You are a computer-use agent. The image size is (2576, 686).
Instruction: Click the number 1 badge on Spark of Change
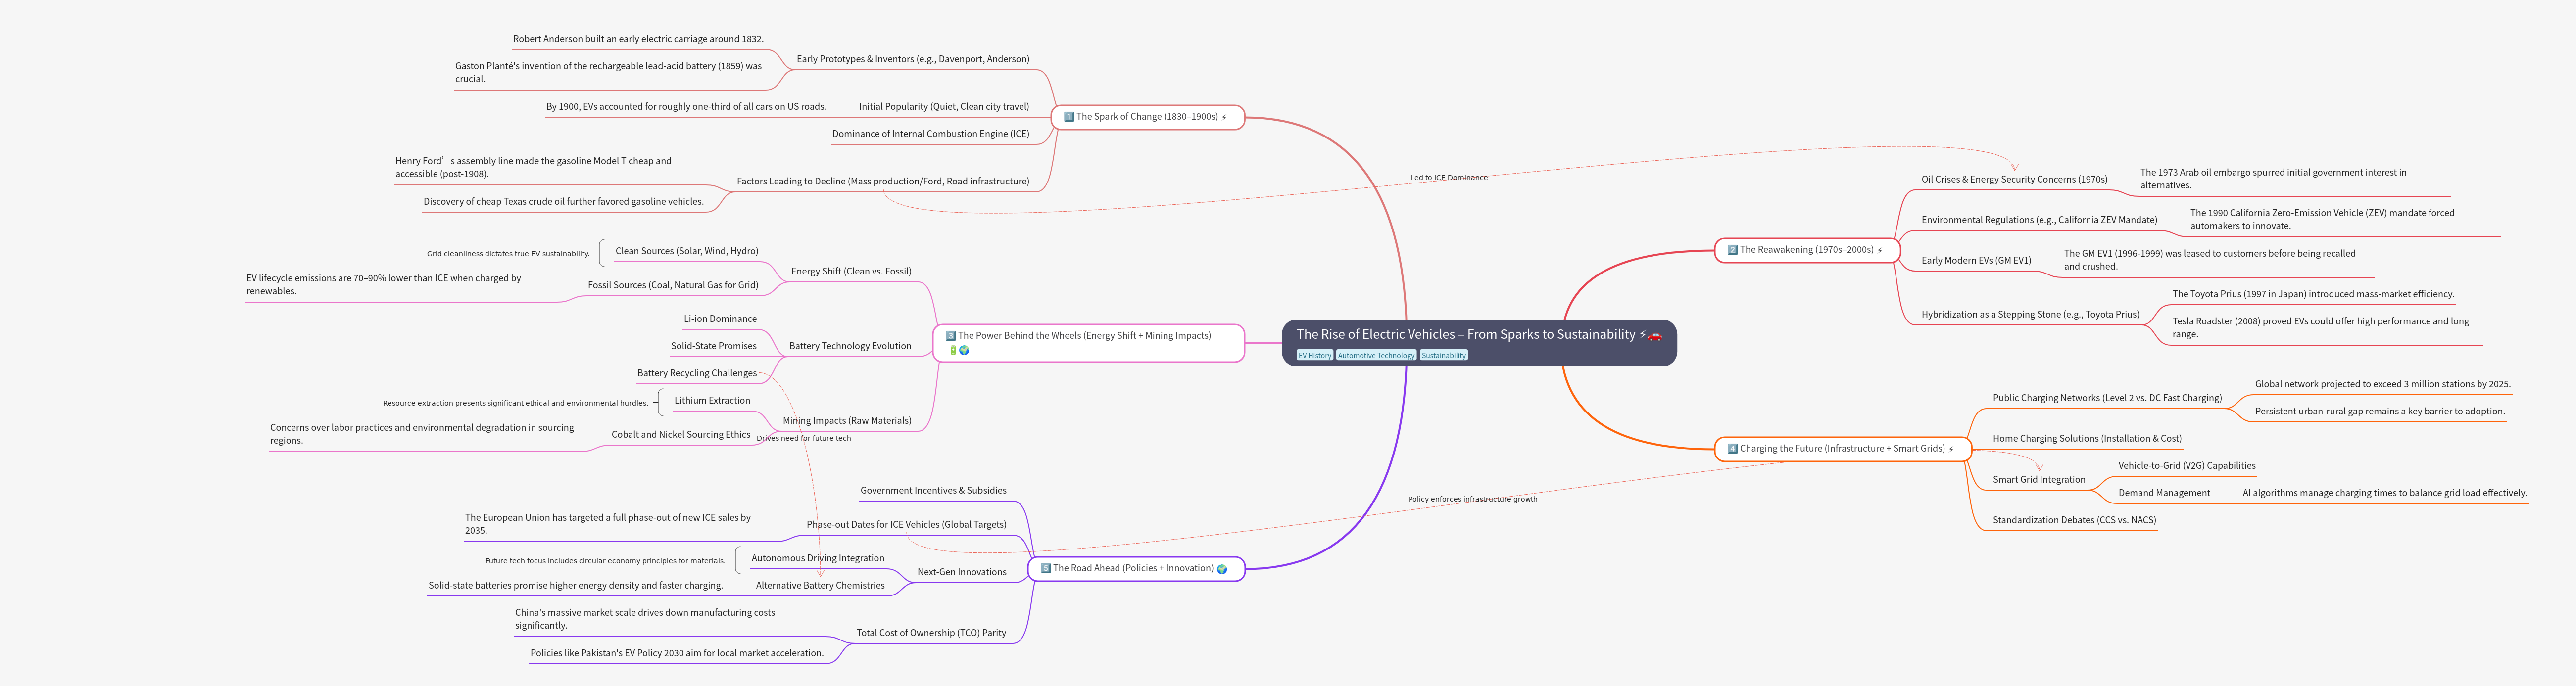(x=1068, y=117)
